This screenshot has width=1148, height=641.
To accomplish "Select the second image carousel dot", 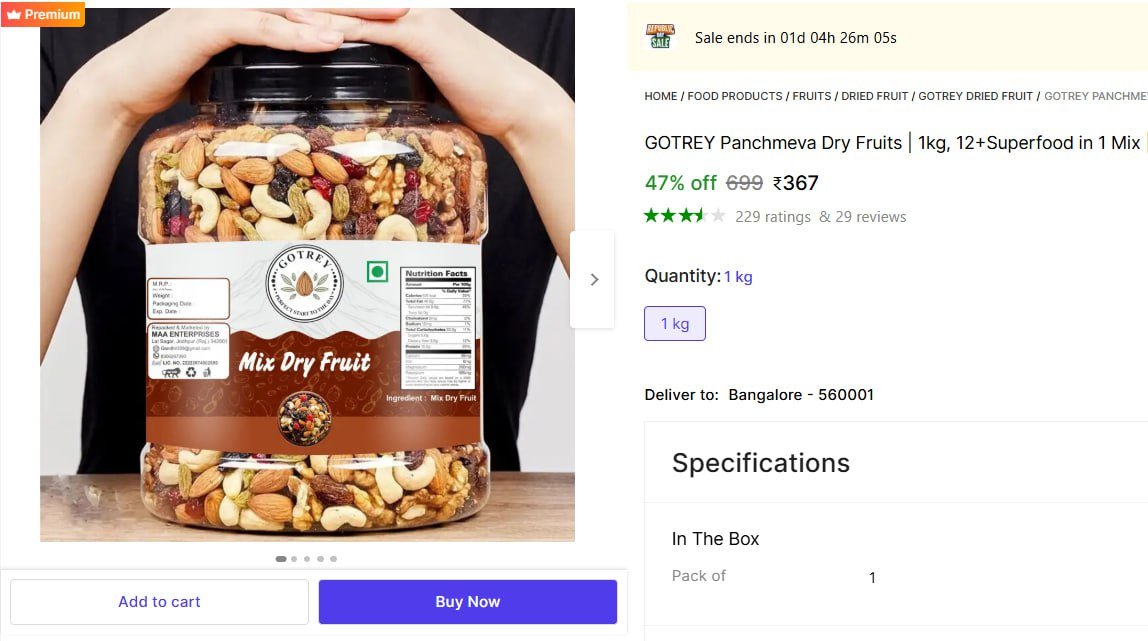I will pos(294,559).
